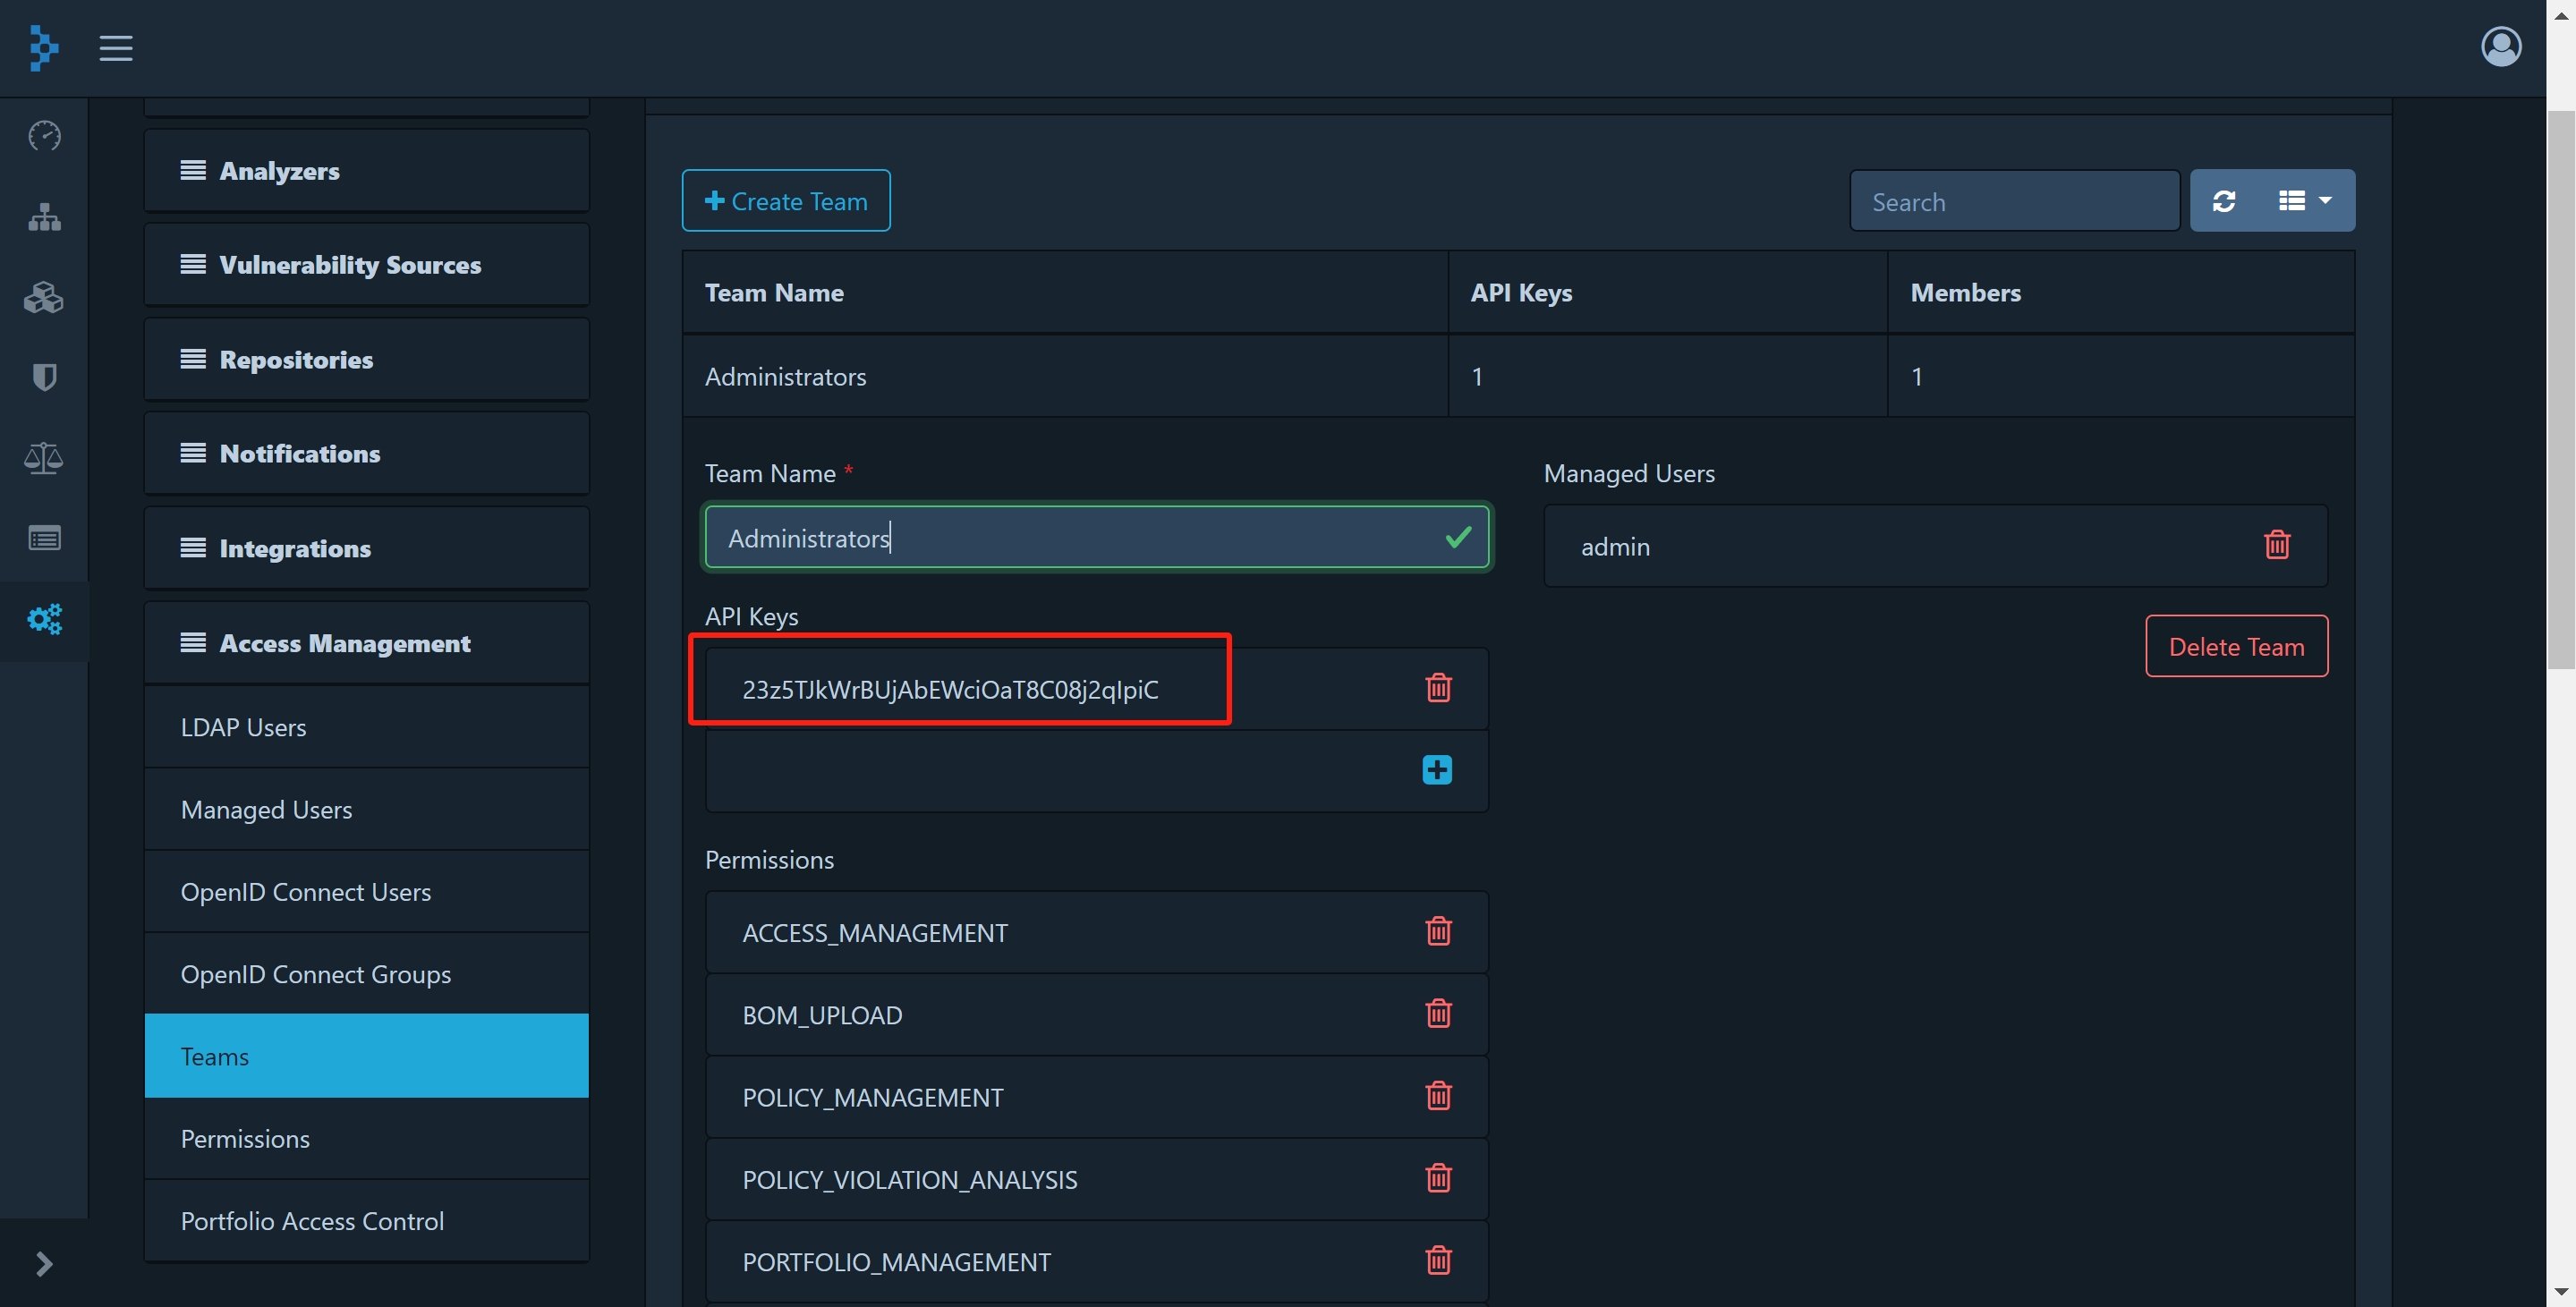The height and width of the screenshot is (1307, 2576).
Task: Open Managed Users menu entry
Action: [x=266, y=809]
